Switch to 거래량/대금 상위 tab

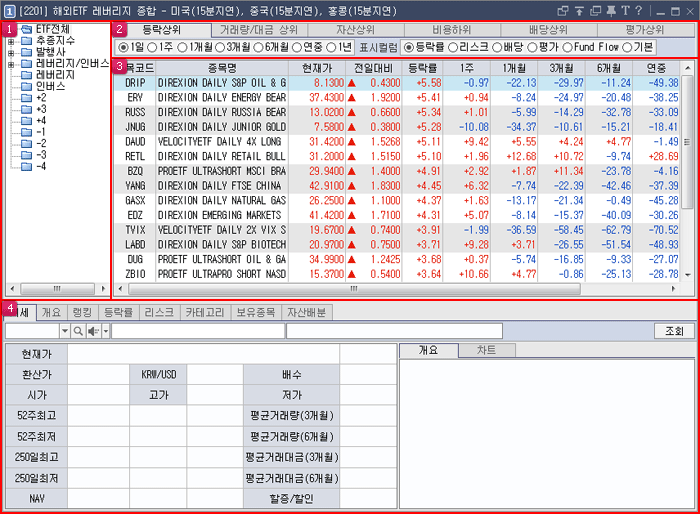(259, 30)
